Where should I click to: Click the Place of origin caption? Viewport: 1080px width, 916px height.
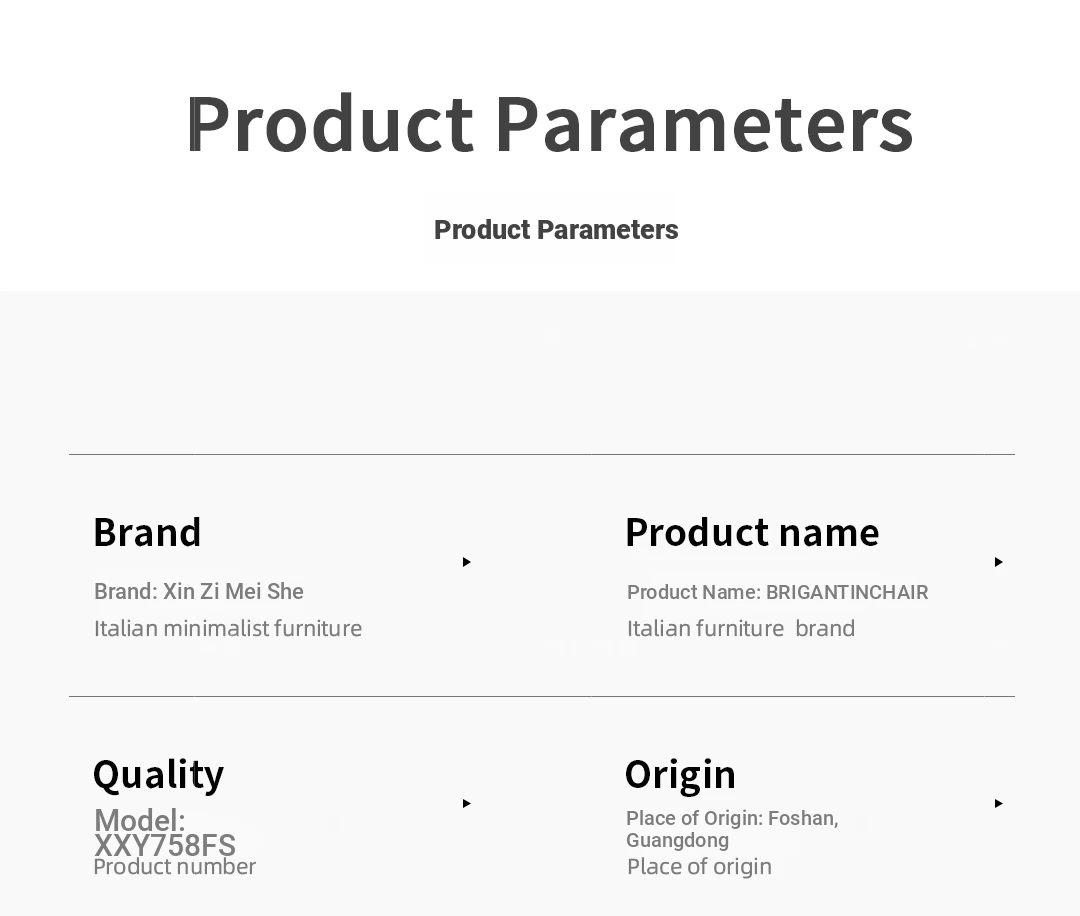point(699,866)
